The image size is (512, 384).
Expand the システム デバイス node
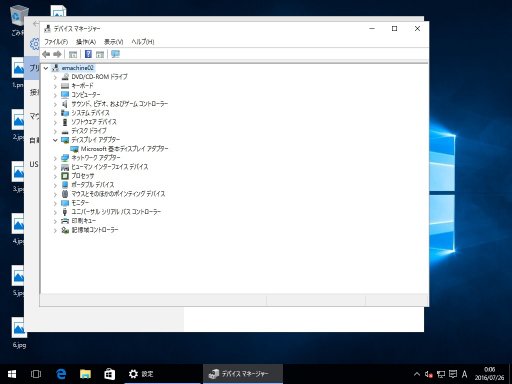(55, 113)
